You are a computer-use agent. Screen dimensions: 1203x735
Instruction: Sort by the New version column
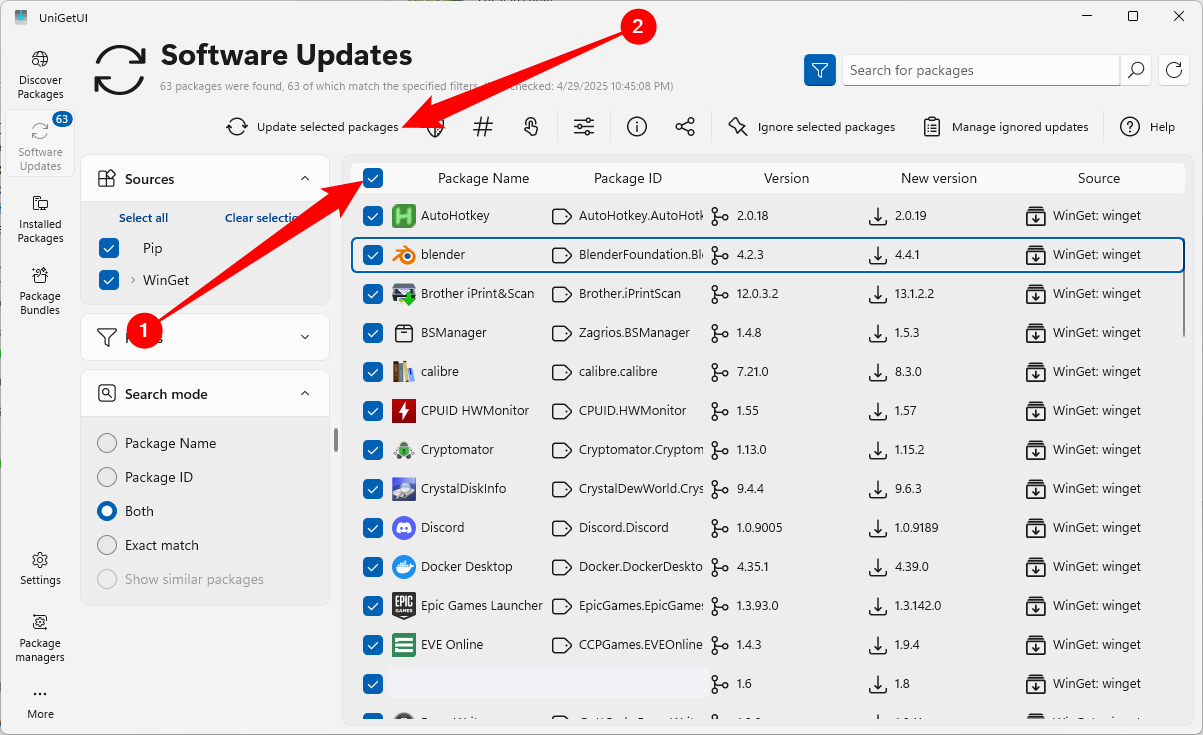[939, 178]
